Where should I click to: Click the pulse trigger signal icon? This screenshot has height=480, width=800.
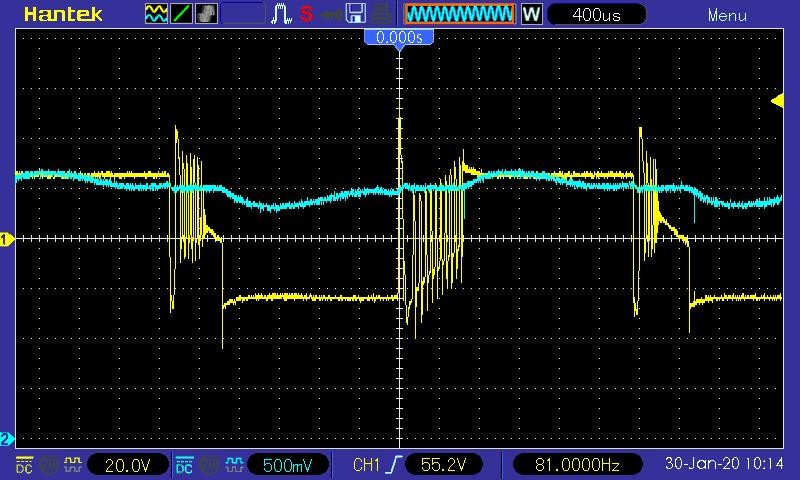(x=281, y=14)
